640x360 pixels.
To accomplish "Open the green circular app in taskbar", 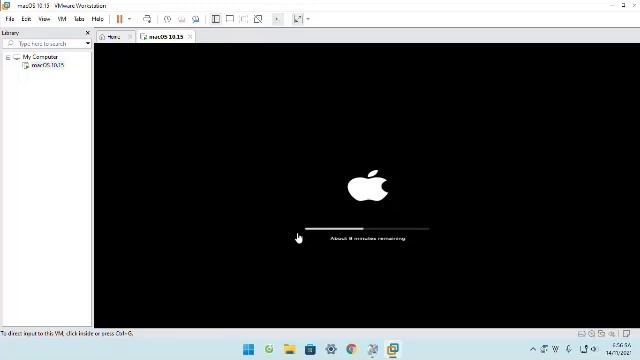I will [269, 349].
